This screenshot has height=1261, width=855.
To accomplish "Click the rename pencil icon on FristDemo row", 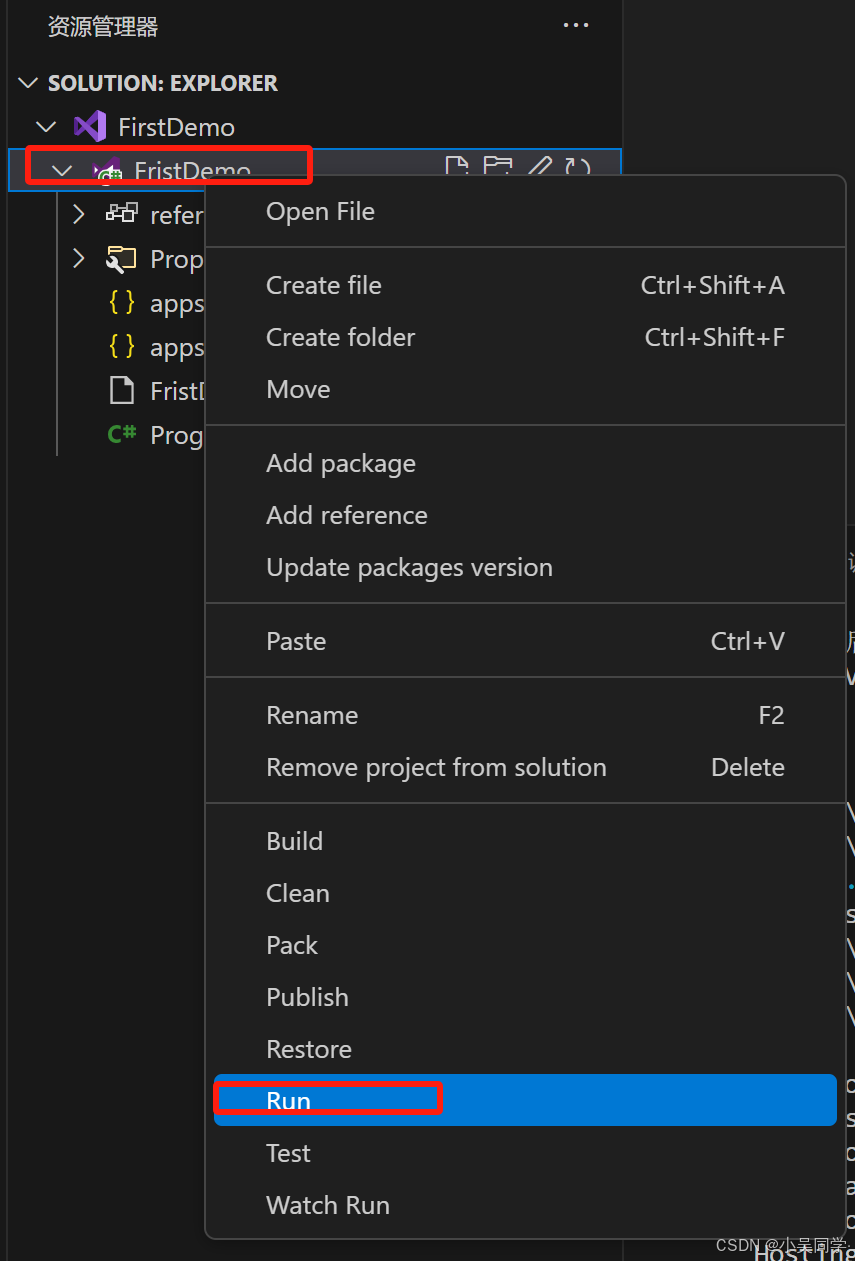I will (x=539, y=166).
